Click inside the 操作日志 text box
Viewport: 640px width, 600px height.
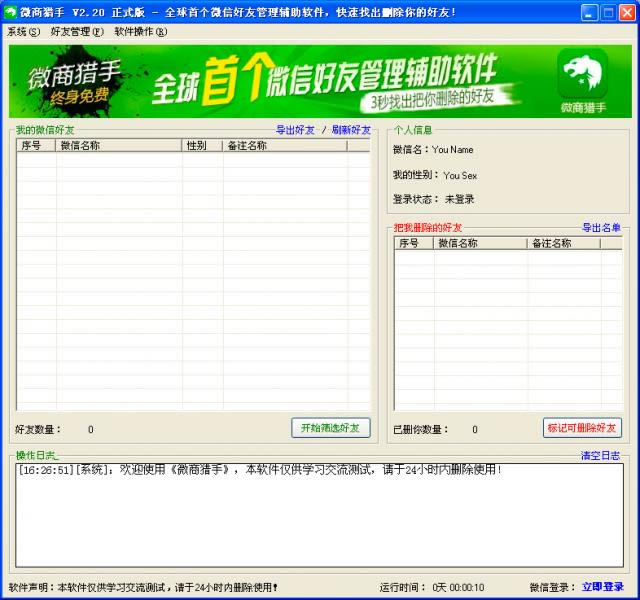(320, 515)
